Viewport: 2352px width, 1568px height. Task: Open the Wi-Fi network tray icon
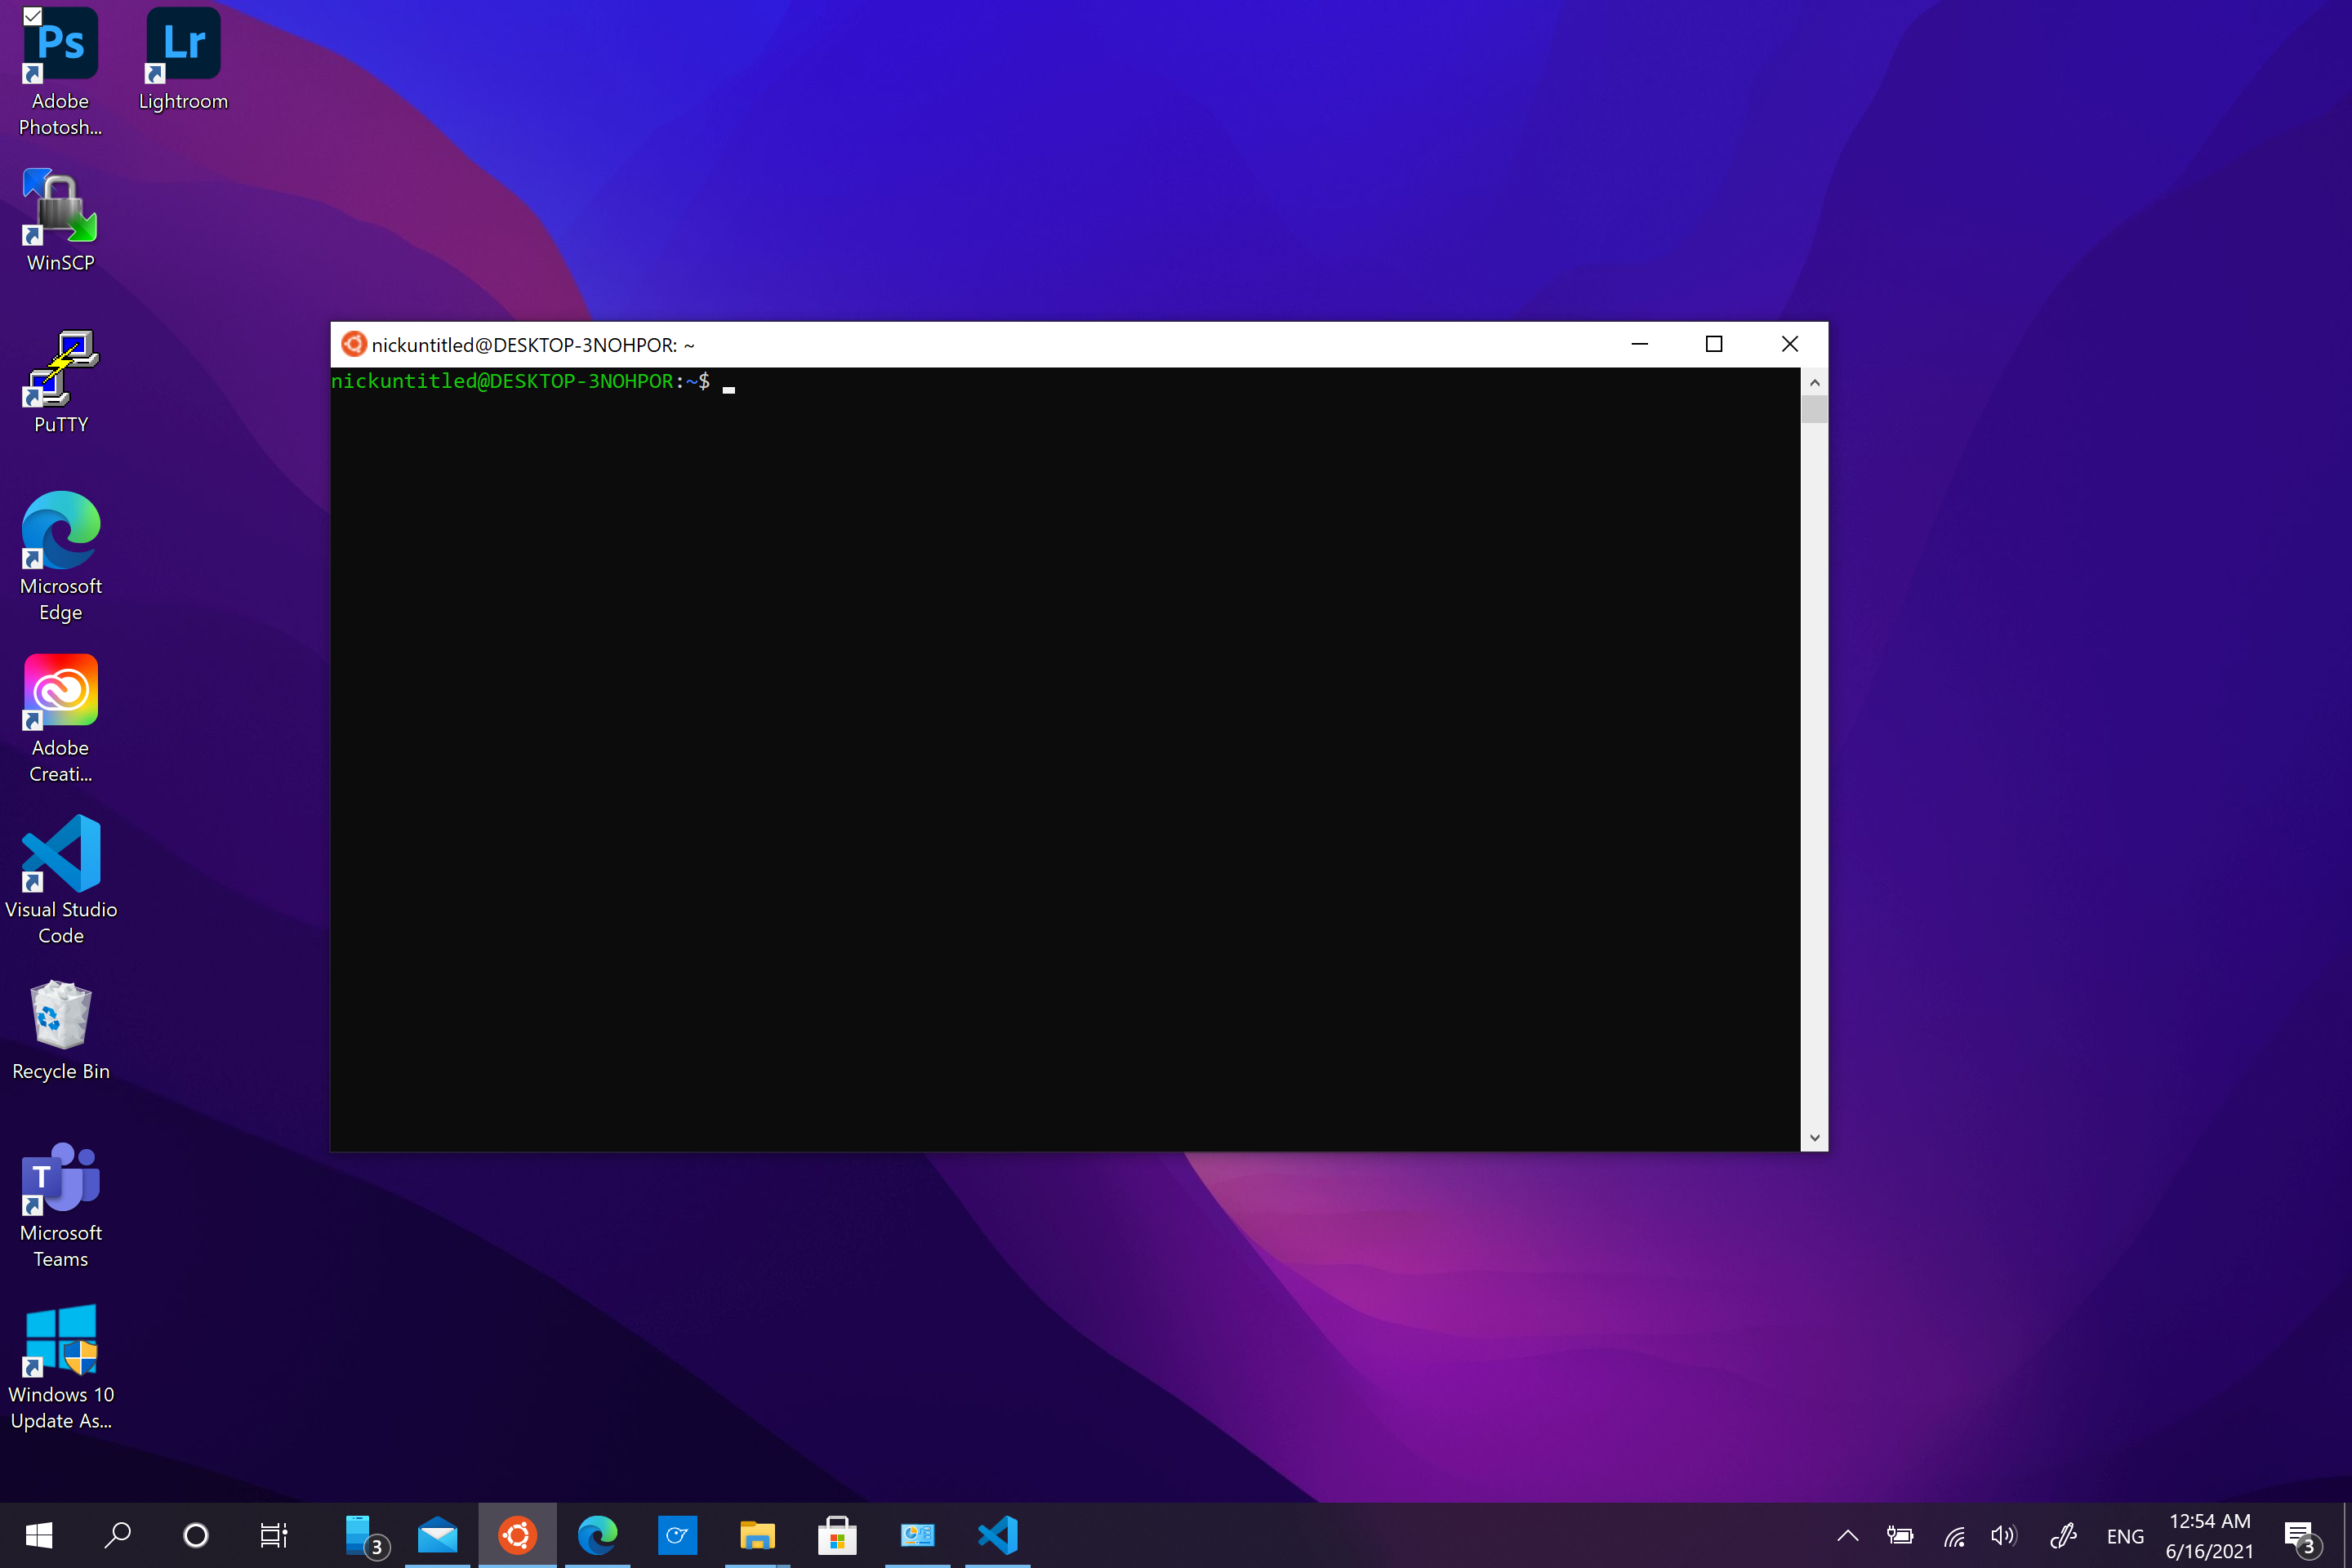1954,1536
